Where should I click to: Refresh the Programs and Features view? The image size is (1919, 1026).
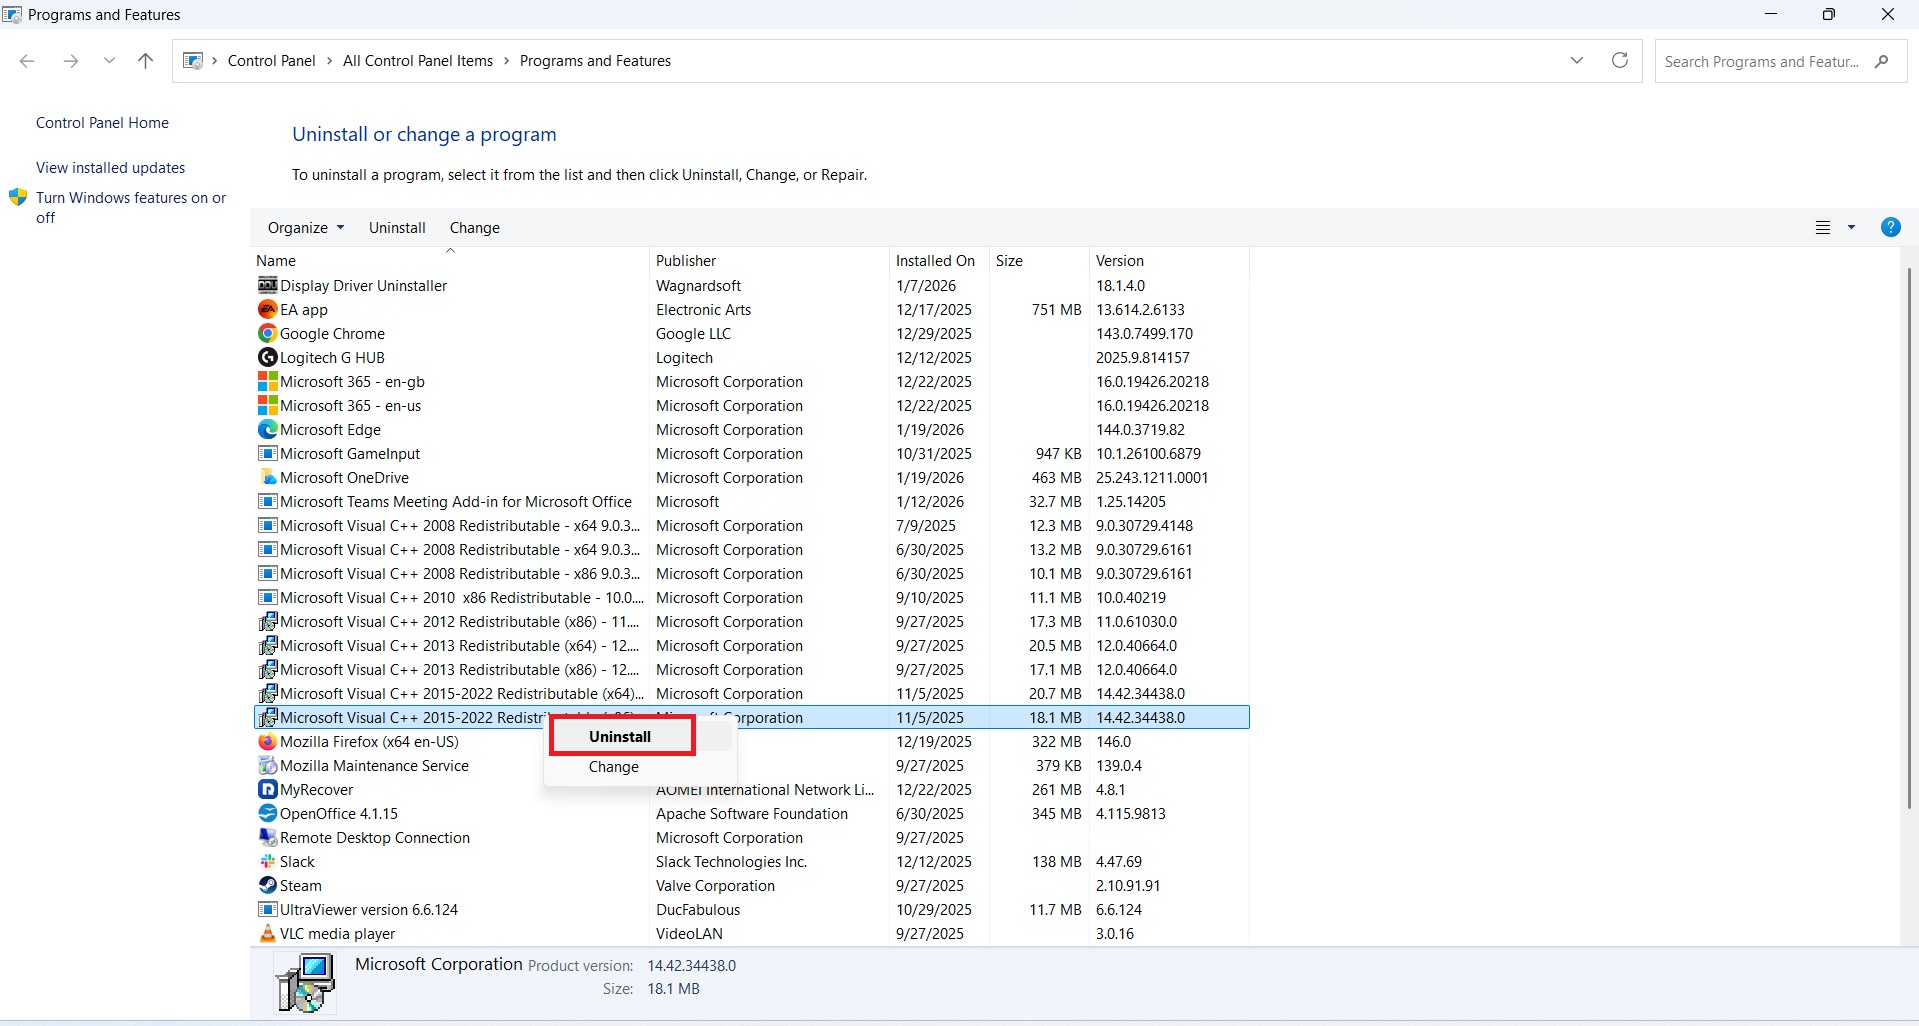tap(1619, 61)
